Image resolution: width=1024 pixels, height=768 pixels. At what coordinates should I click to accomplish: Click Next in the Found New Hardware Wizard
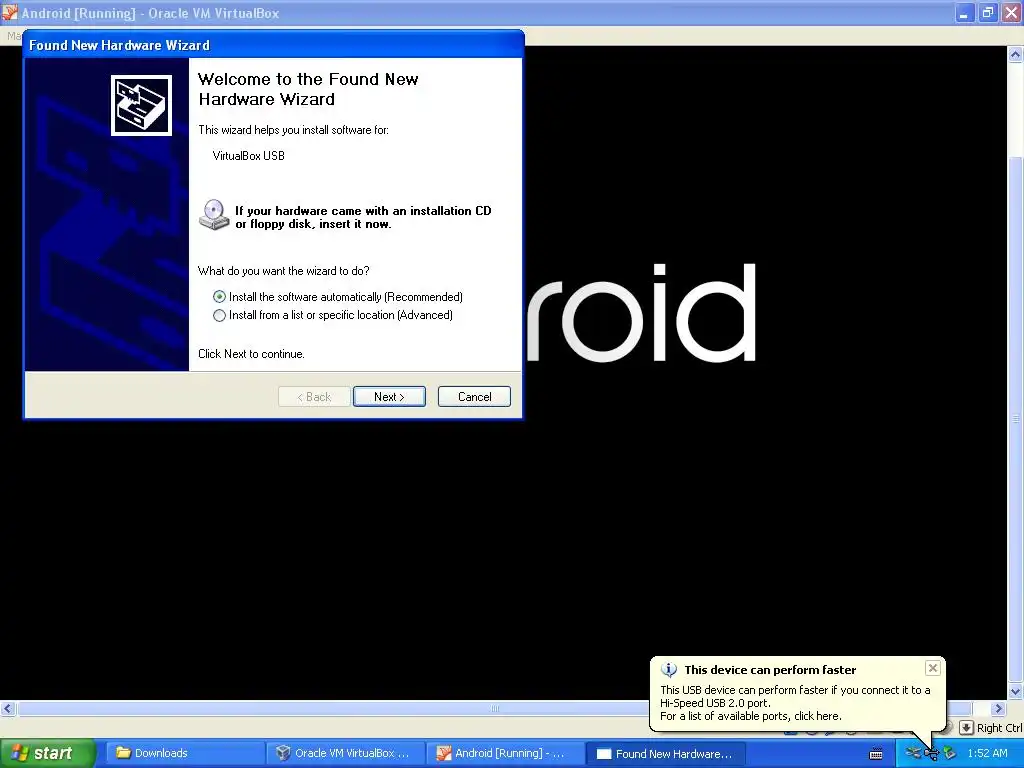coord(389,396)
